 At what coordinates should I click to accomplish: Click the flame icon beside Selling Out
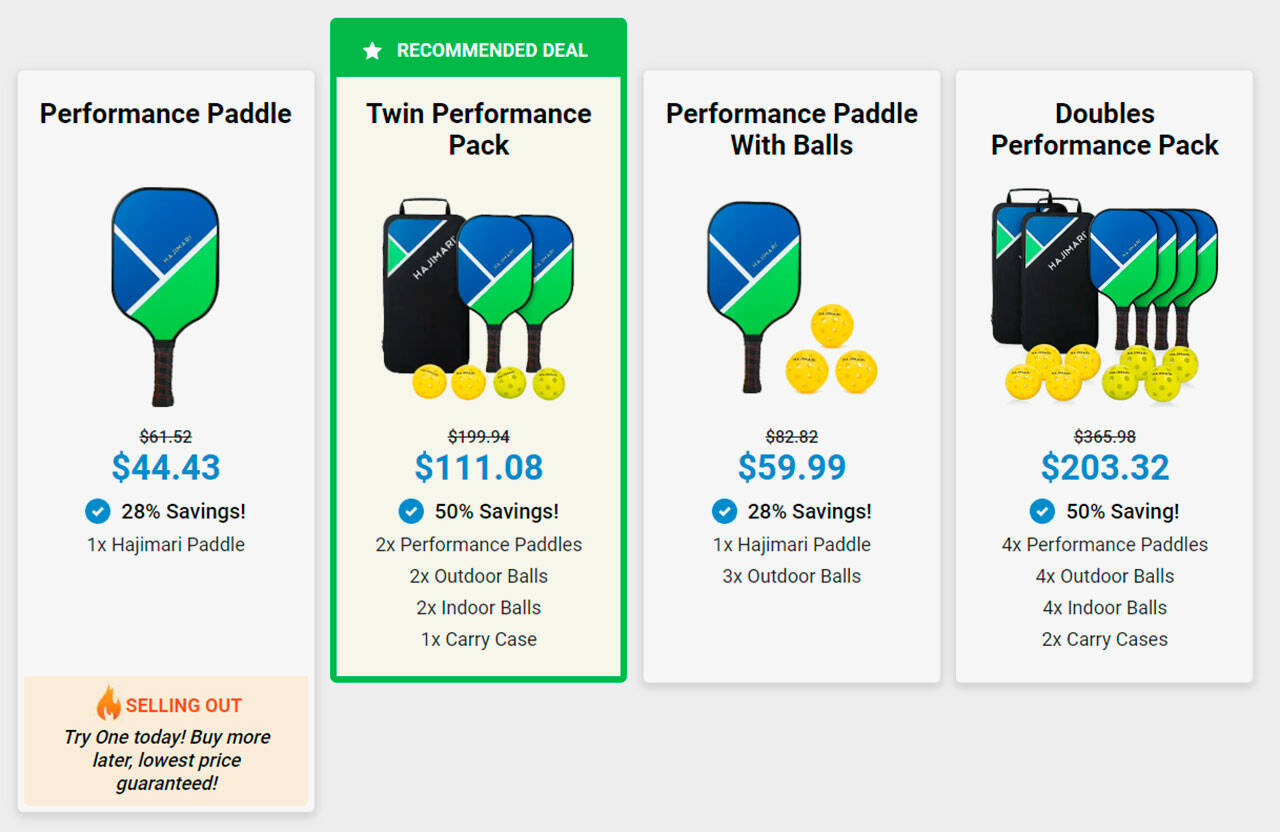[108, 703]
